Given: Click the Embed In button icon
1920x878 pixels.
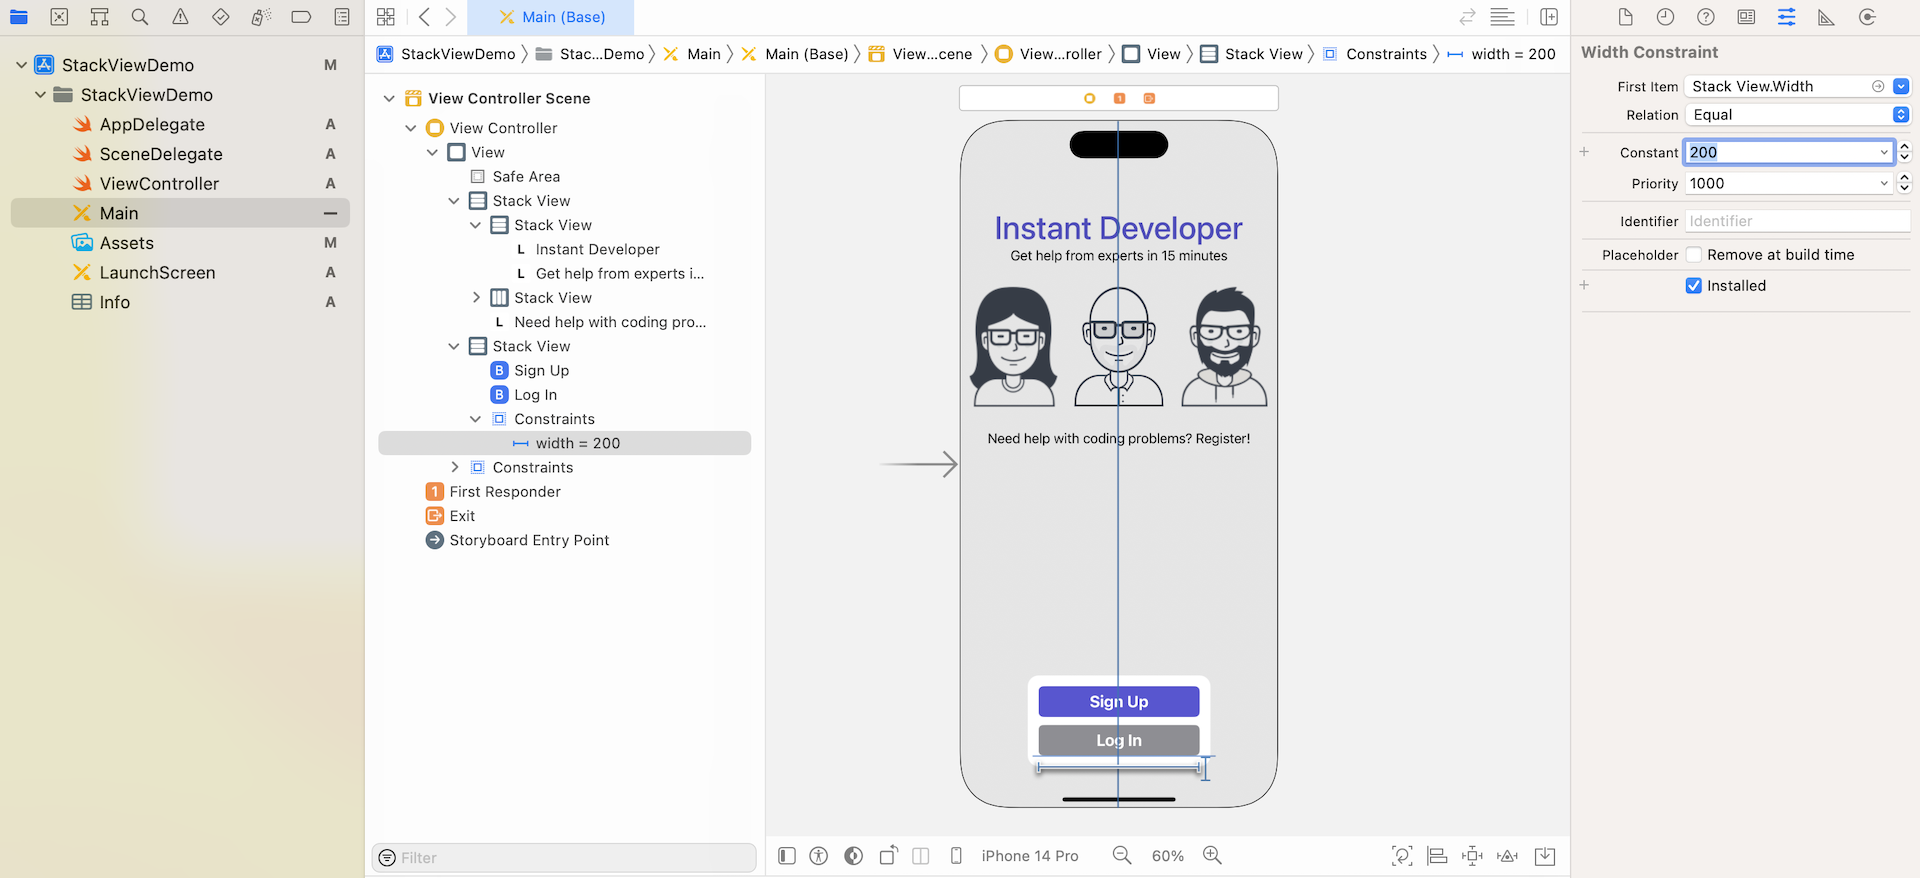Looking at the screenshot, I should (1544, 855).
